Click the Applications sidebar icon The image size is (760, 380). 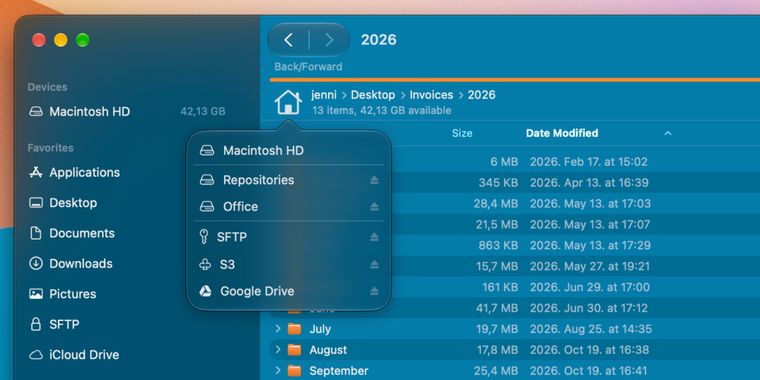tap(36, 173)
